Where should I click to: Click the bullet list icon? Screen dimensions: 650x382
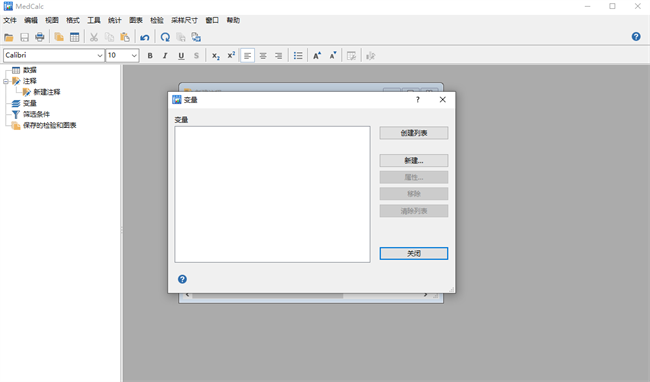(x=298, y=56)
